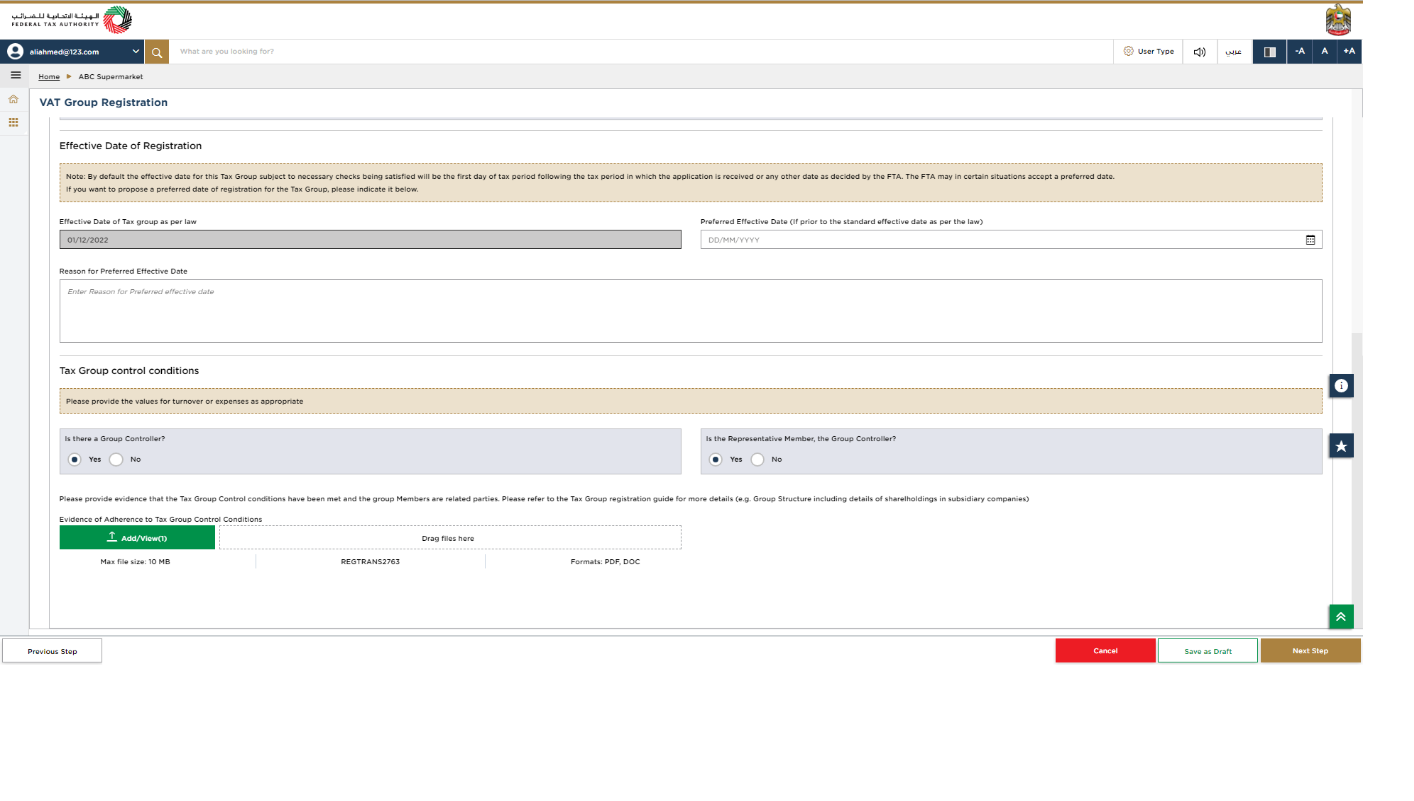Click the user avatar icon beside aliahmed@123.com

[15, 51]
